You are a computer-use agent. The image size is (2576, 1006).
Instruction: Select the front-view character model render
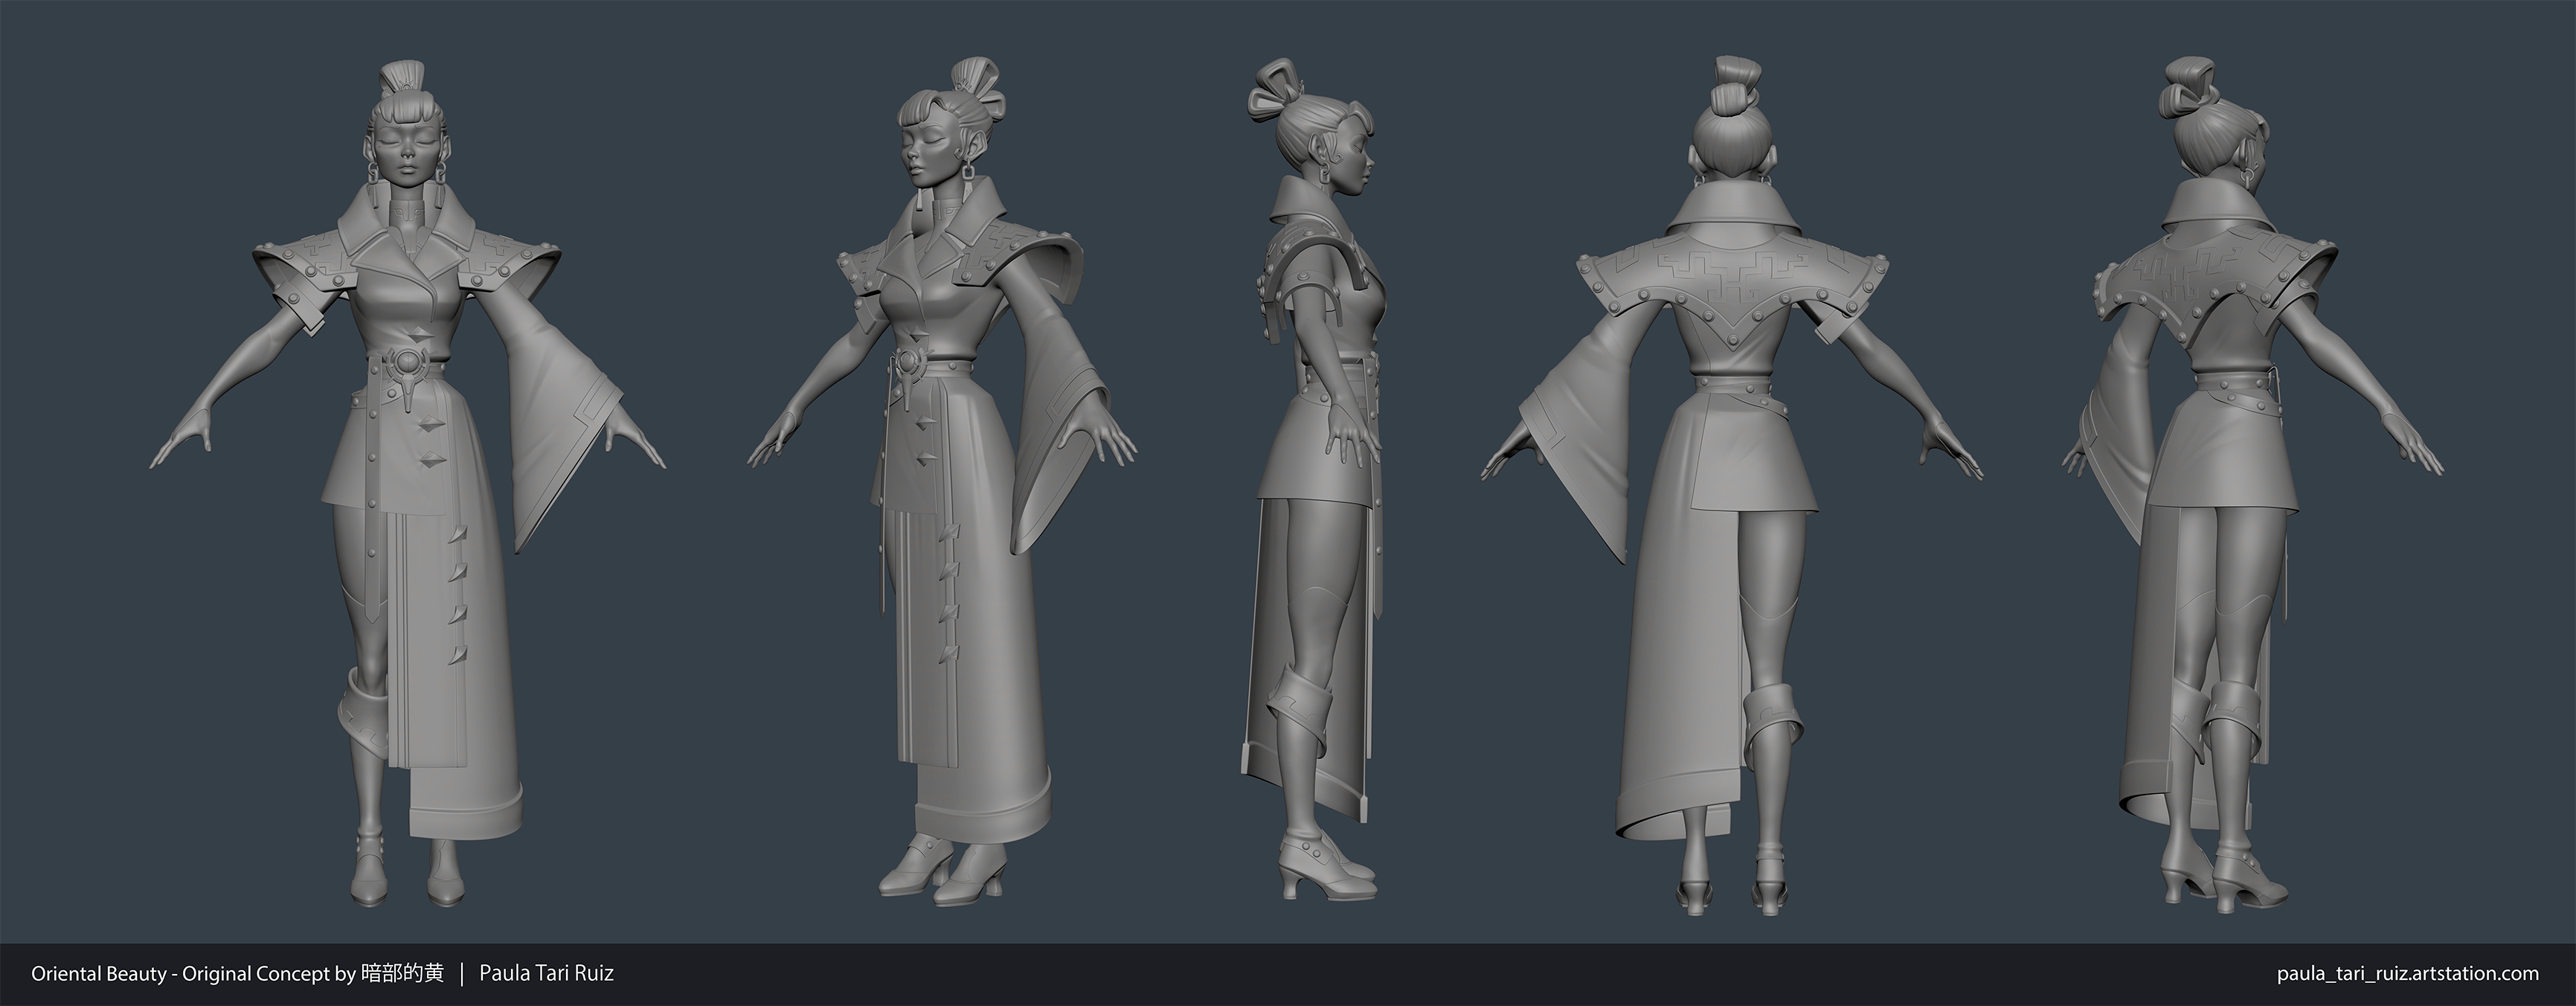click(x=407, y=485)
